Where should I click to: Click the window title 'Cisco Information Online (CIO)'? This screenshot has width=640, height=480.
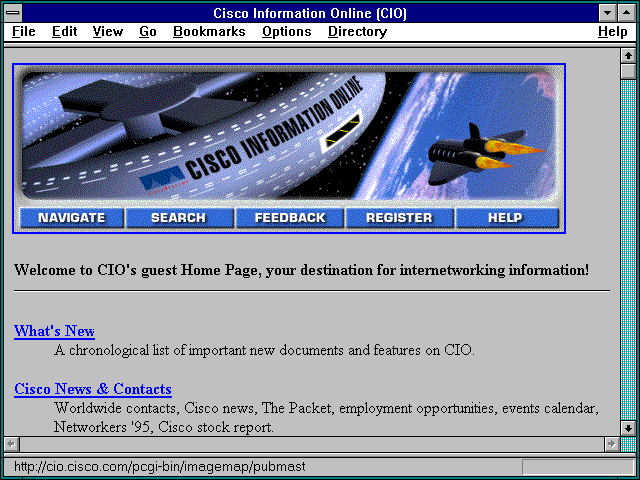[310, 13]
